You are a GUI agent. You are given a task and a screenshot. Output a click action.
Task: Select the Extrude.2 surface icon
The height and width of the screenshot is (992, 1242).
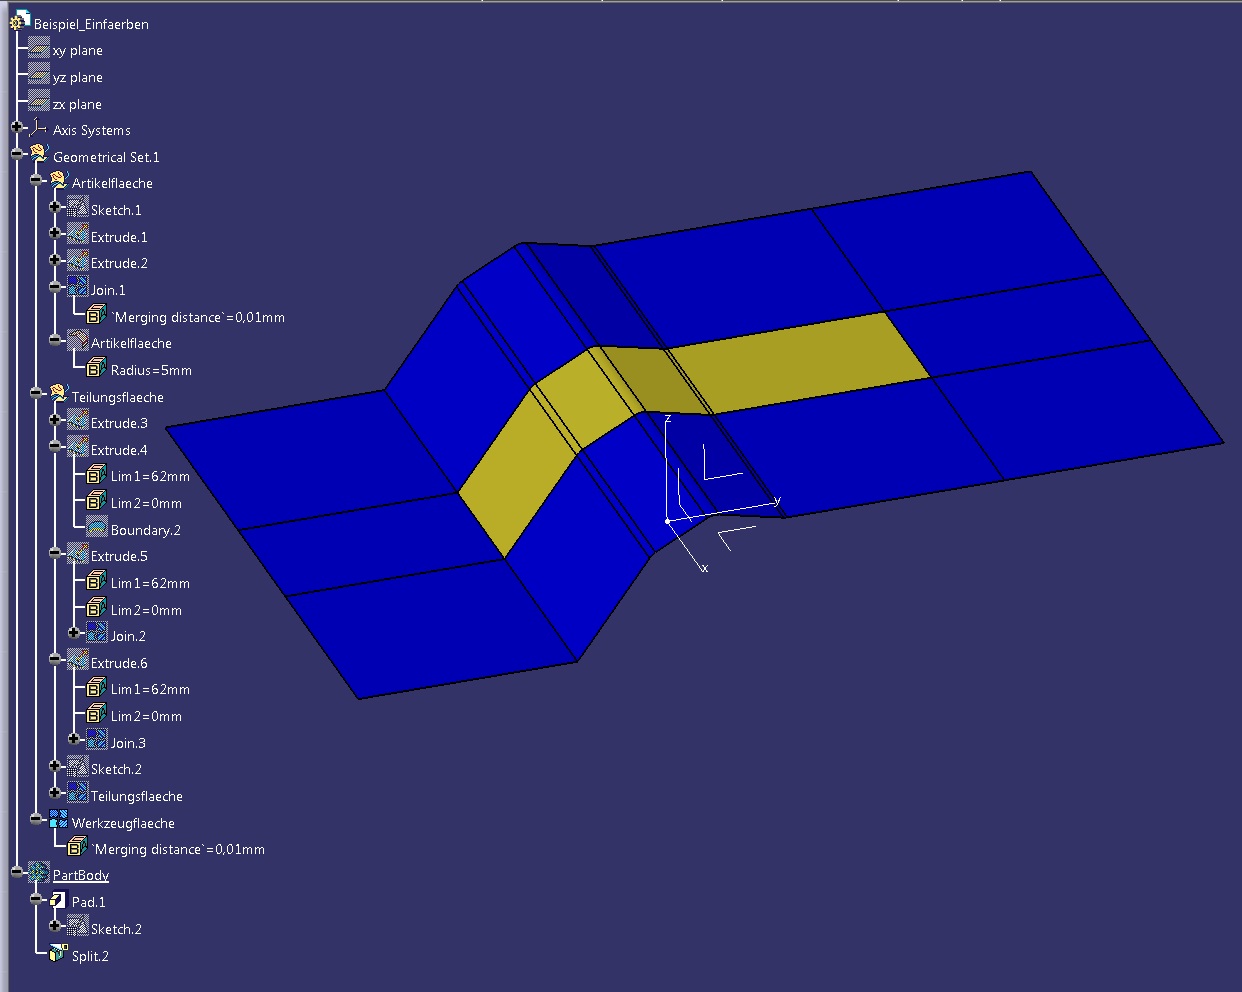tap(78, 261)
